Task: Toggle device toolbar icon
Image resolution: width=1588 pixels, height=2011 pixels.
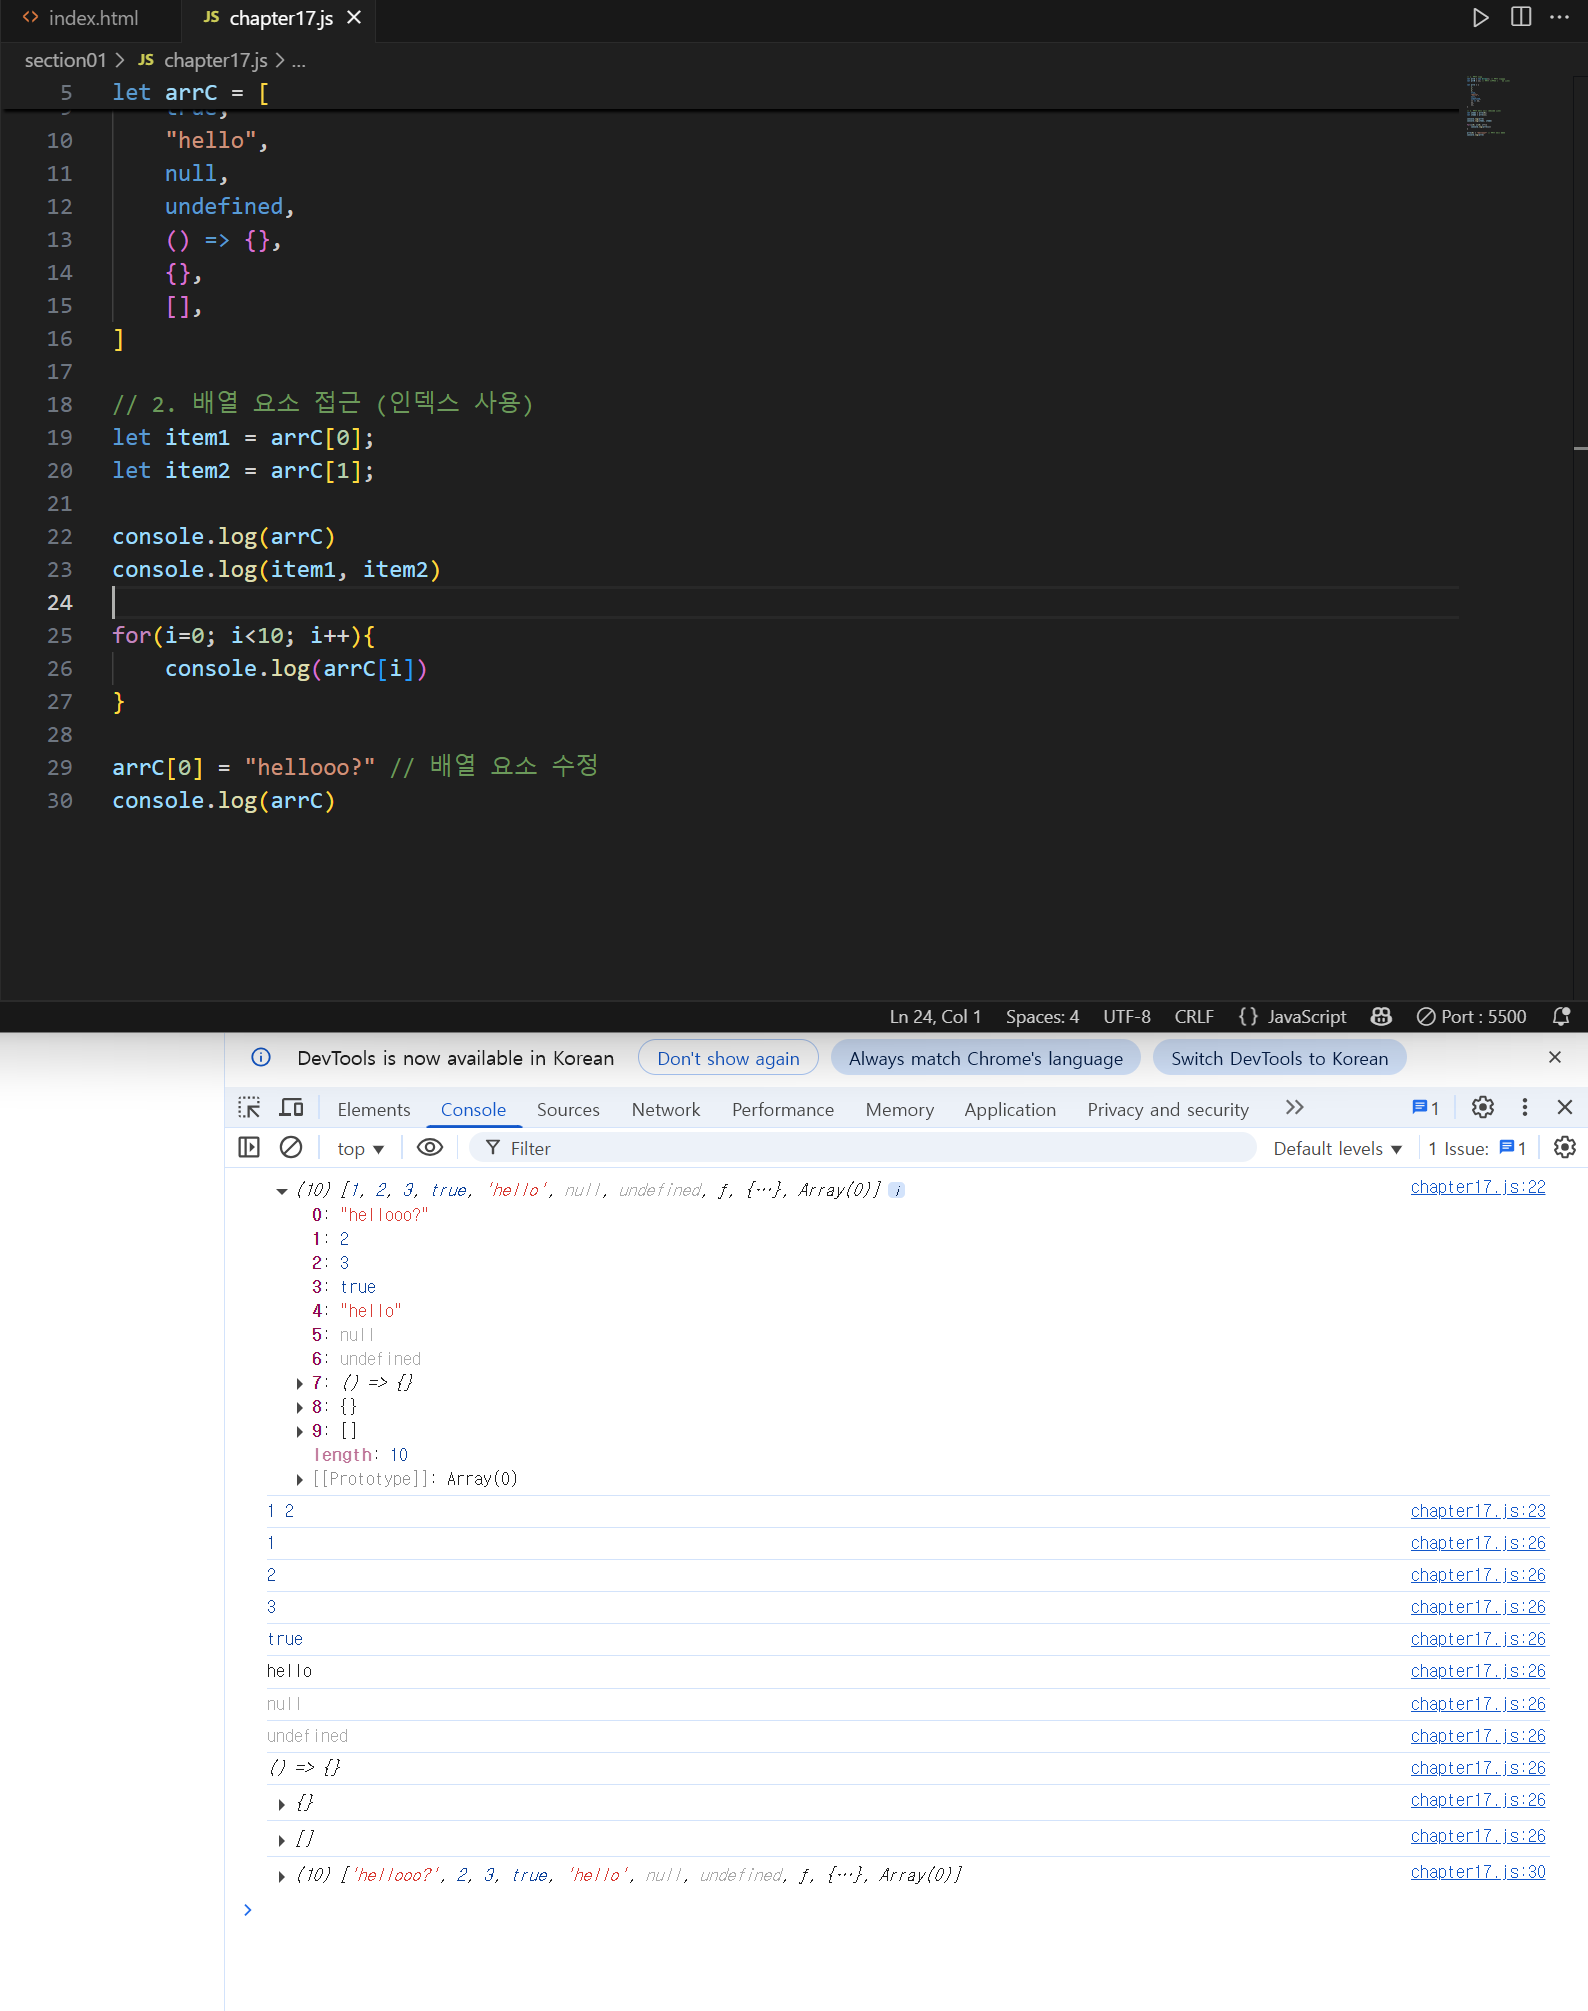Action: 291,1108
